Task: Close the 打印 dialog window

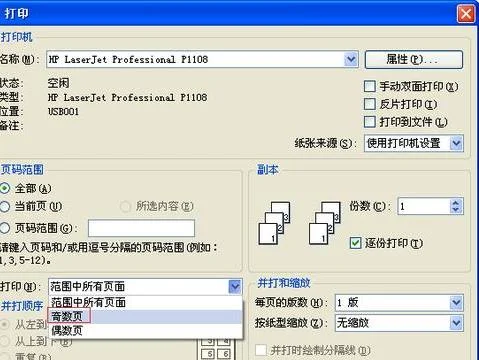Action: [466, 14]
